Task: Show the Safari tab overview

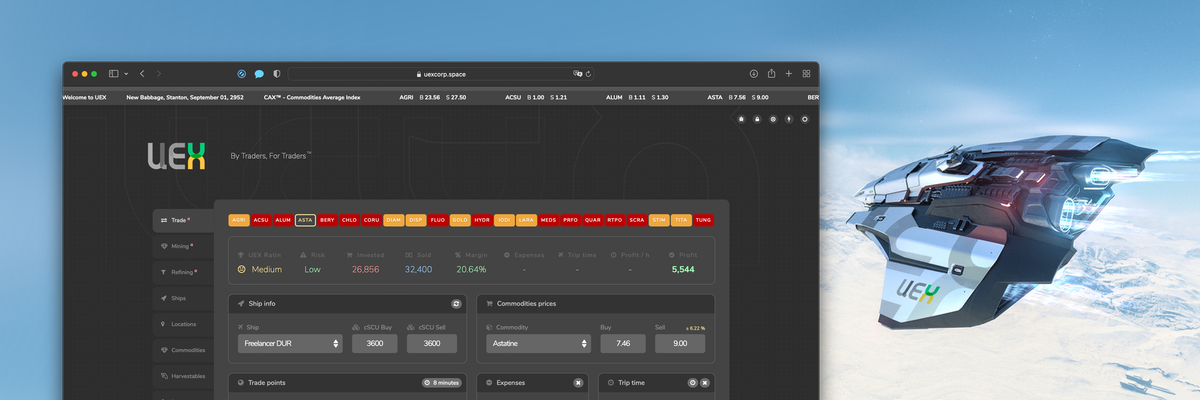Action: tap(806, 74)
